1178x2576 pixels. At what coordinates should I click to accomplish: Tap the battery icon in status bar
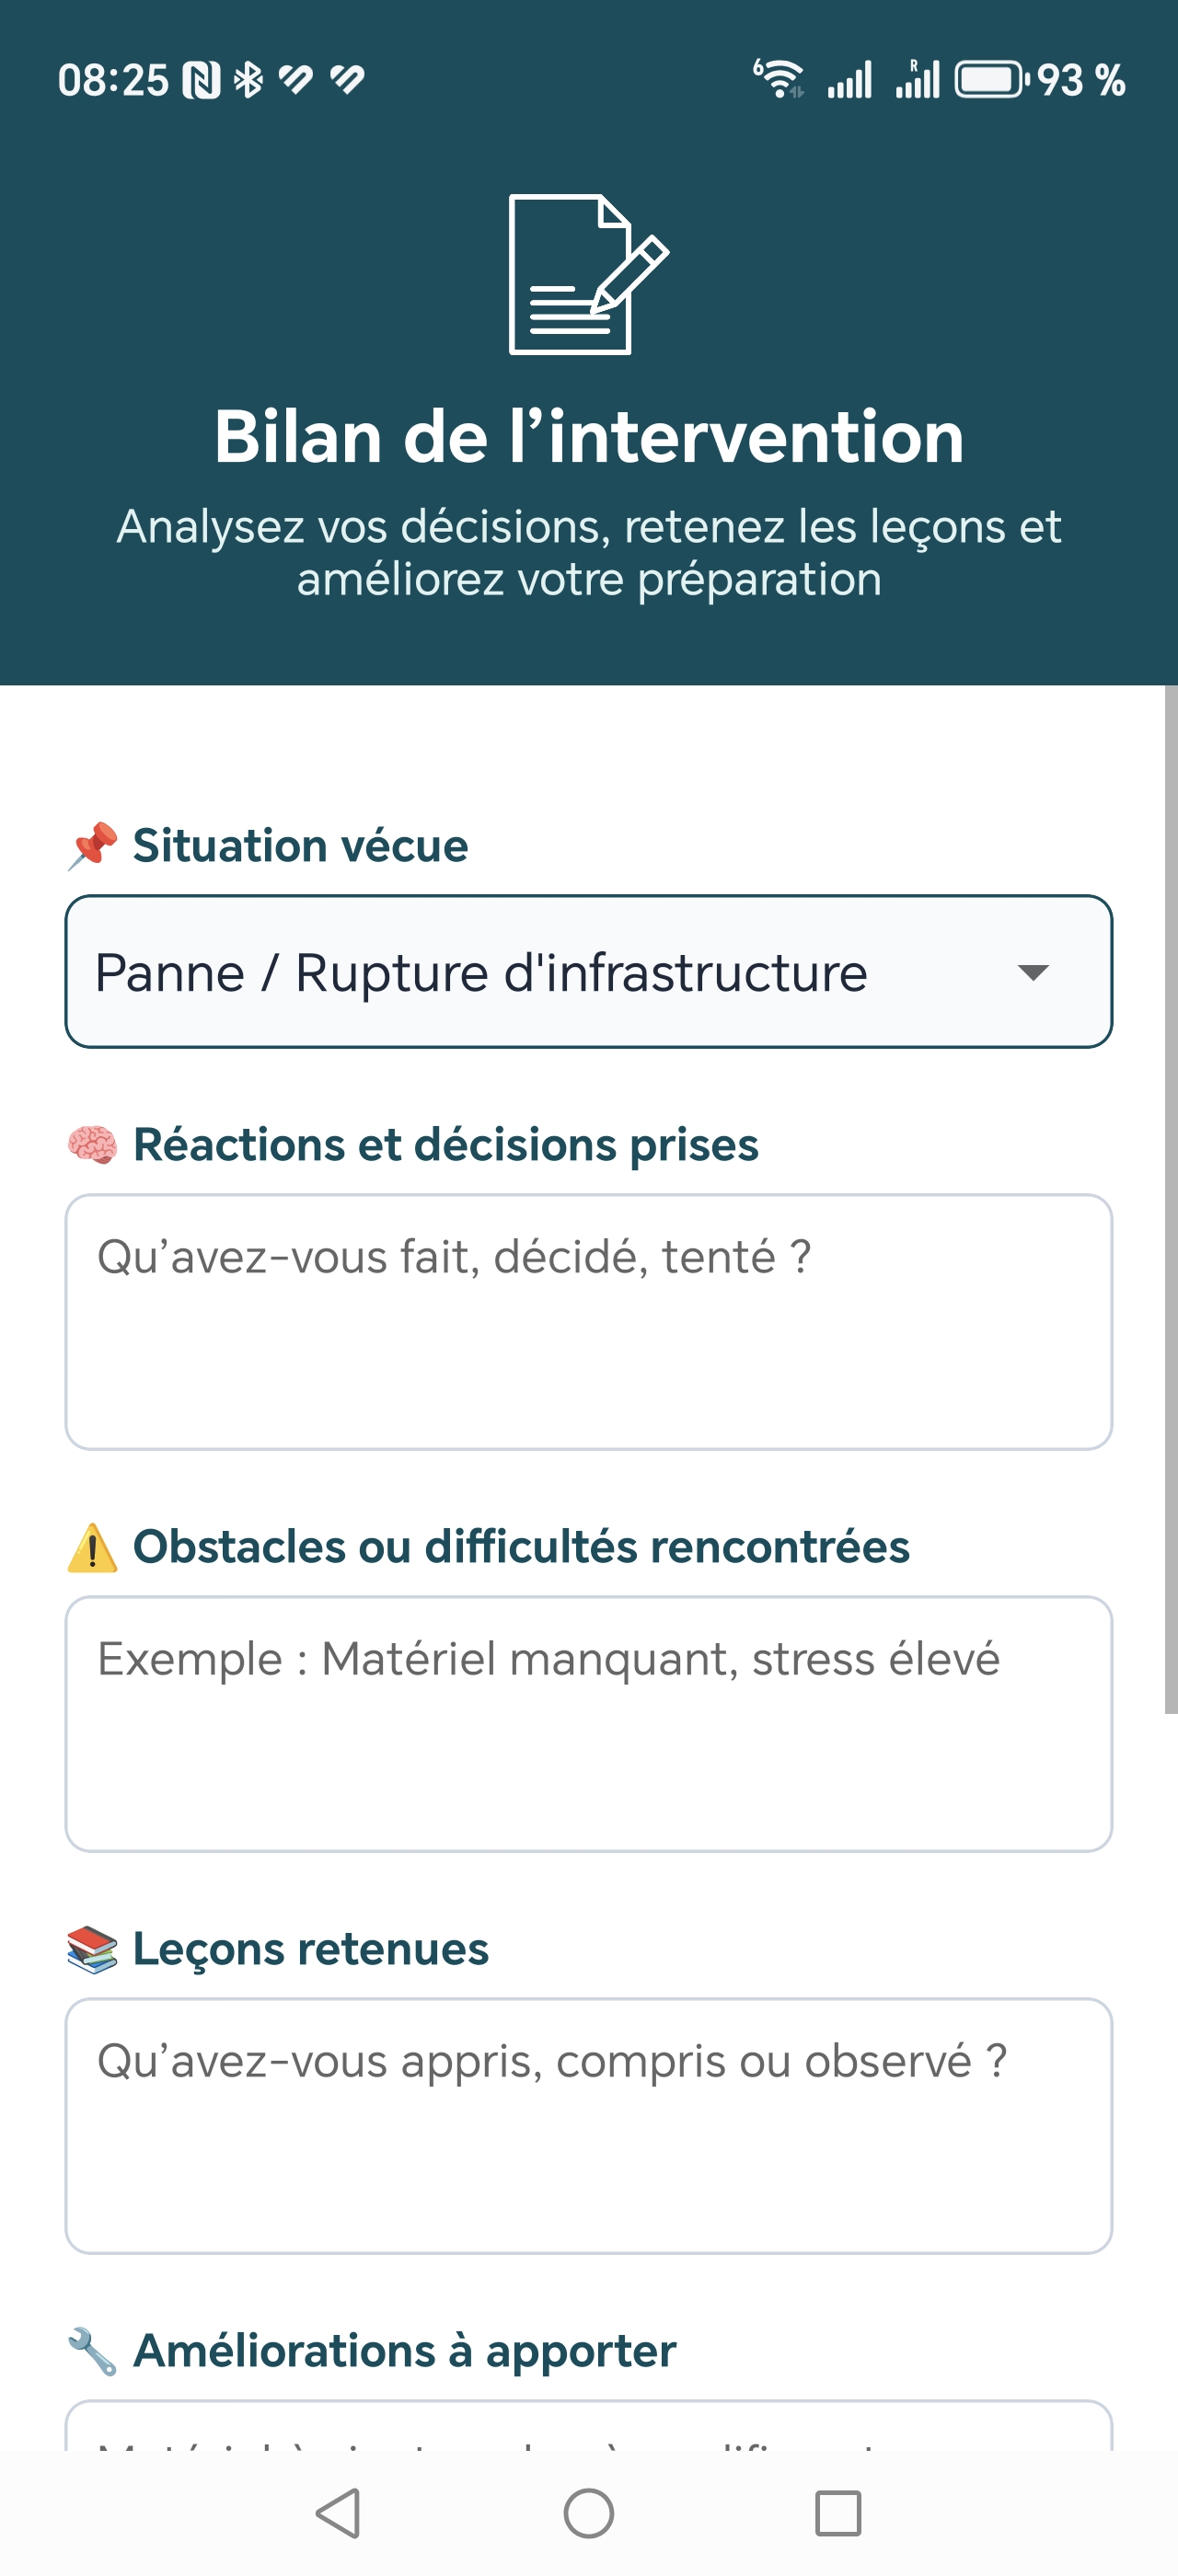(991, 80)
